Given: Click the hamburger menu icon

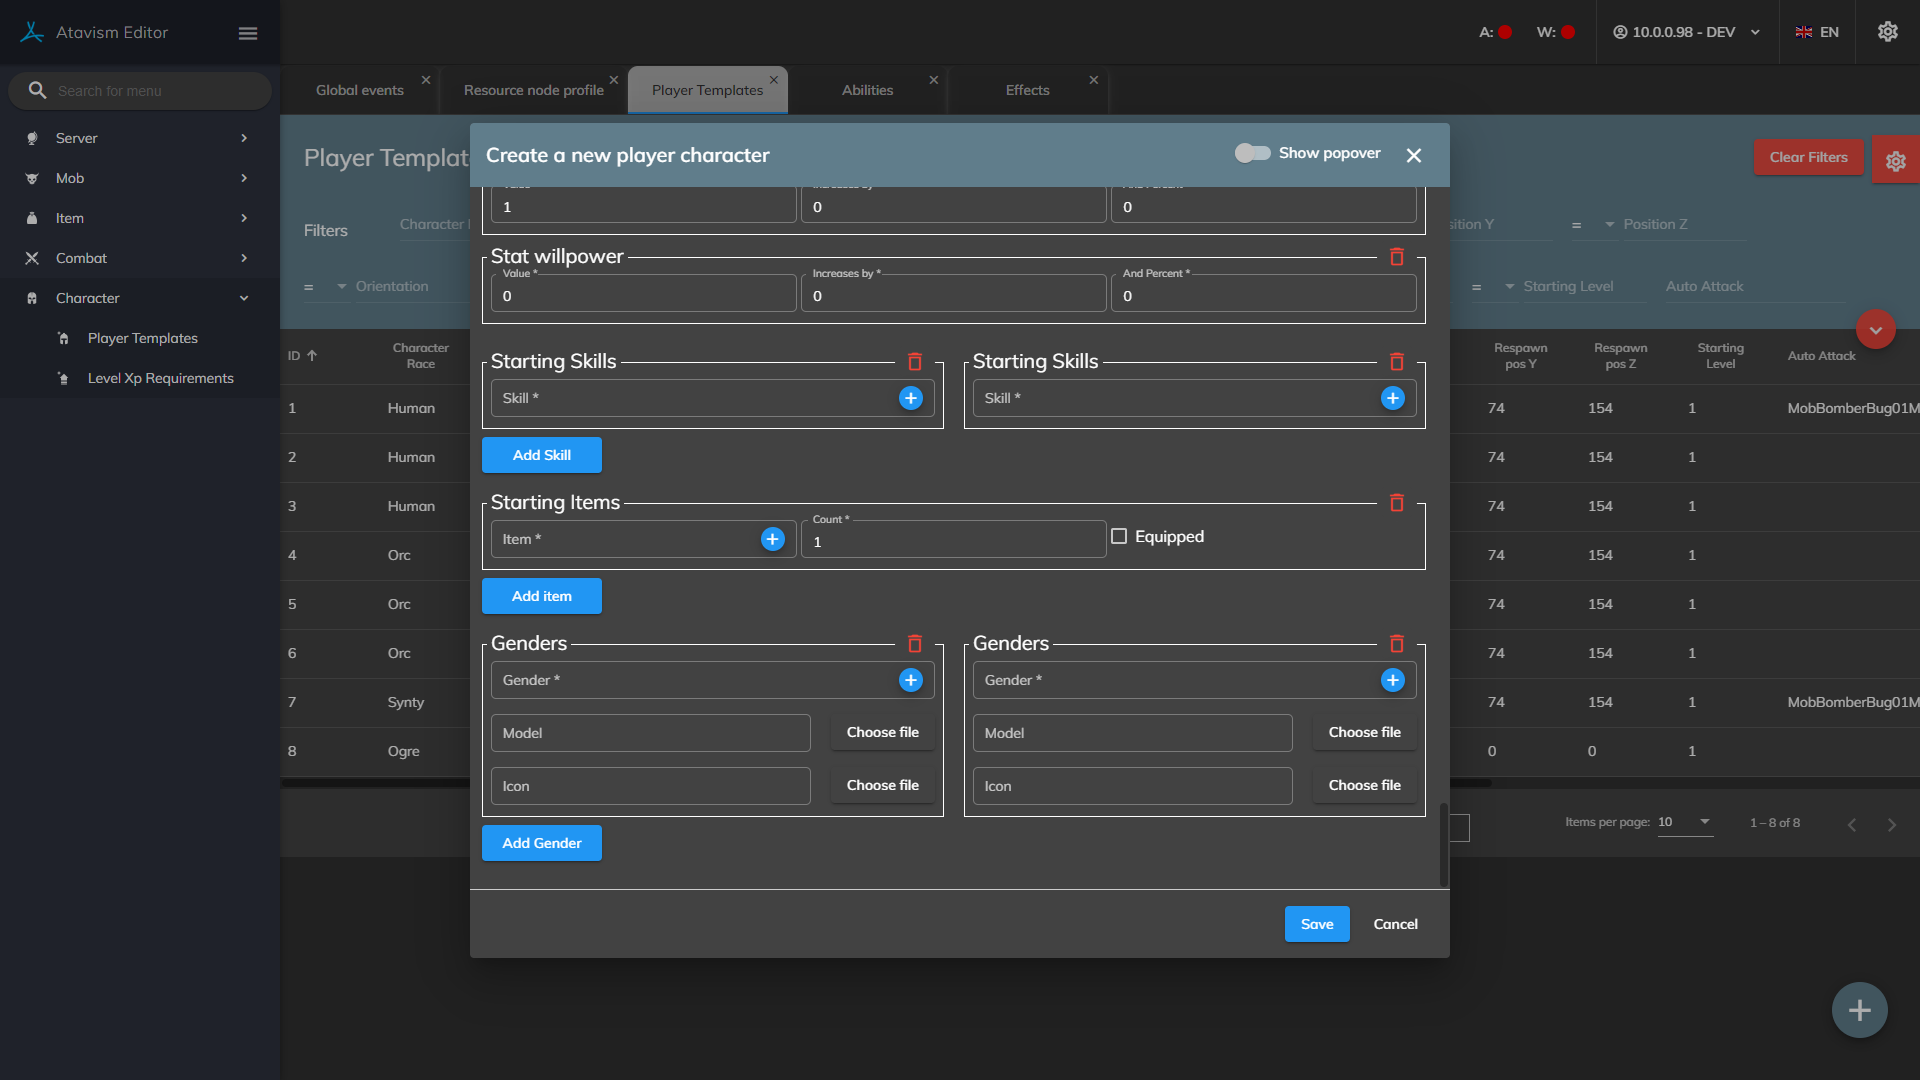Looking at the screenshot, I should pos(248,33).
